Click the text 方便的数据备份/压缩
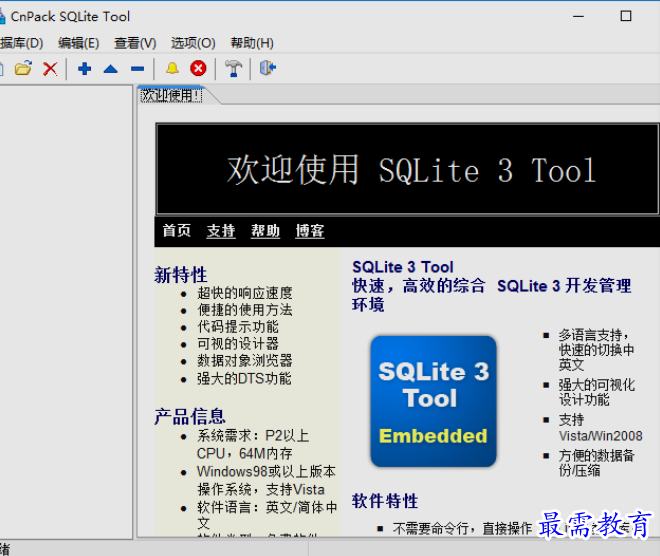The image size is (660, 556). (x=596, y=463)
